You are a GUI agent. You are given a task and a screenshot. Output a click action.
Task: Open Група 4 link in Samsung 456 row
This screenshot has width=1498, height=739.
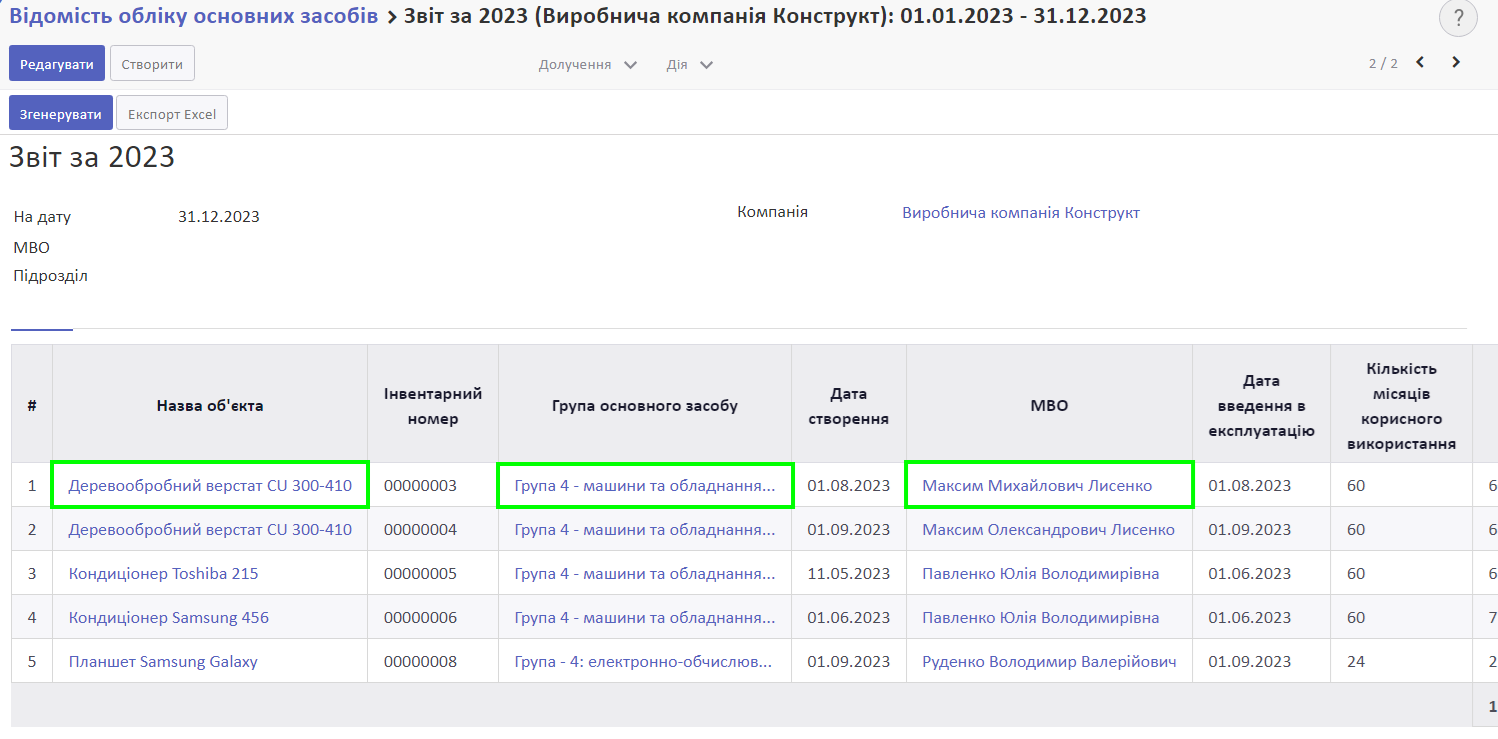[645, 618]
